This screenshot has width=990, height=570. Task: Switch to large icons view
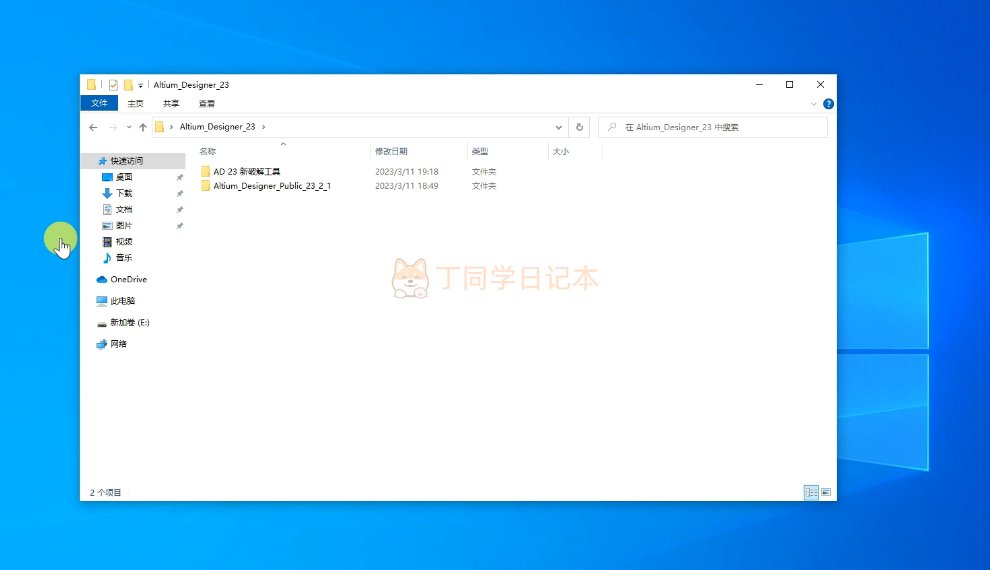(x=826, y=492)
